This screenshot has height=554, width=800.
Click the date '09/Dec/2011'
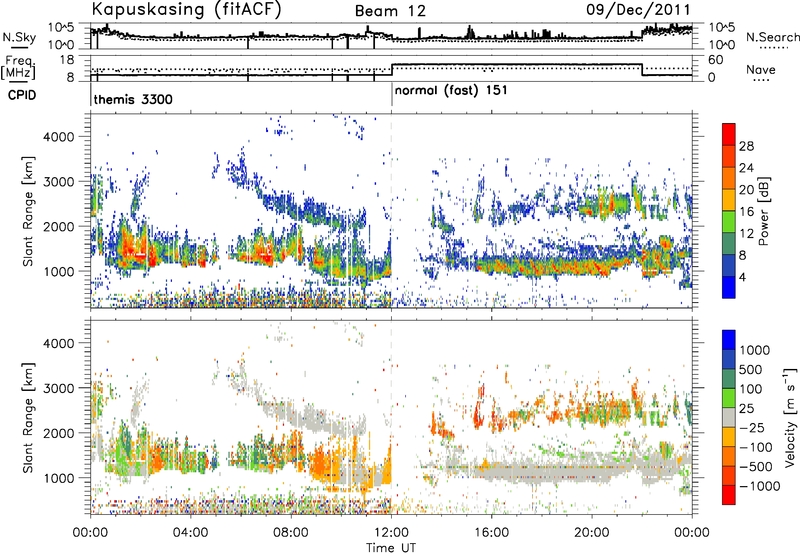638,10
